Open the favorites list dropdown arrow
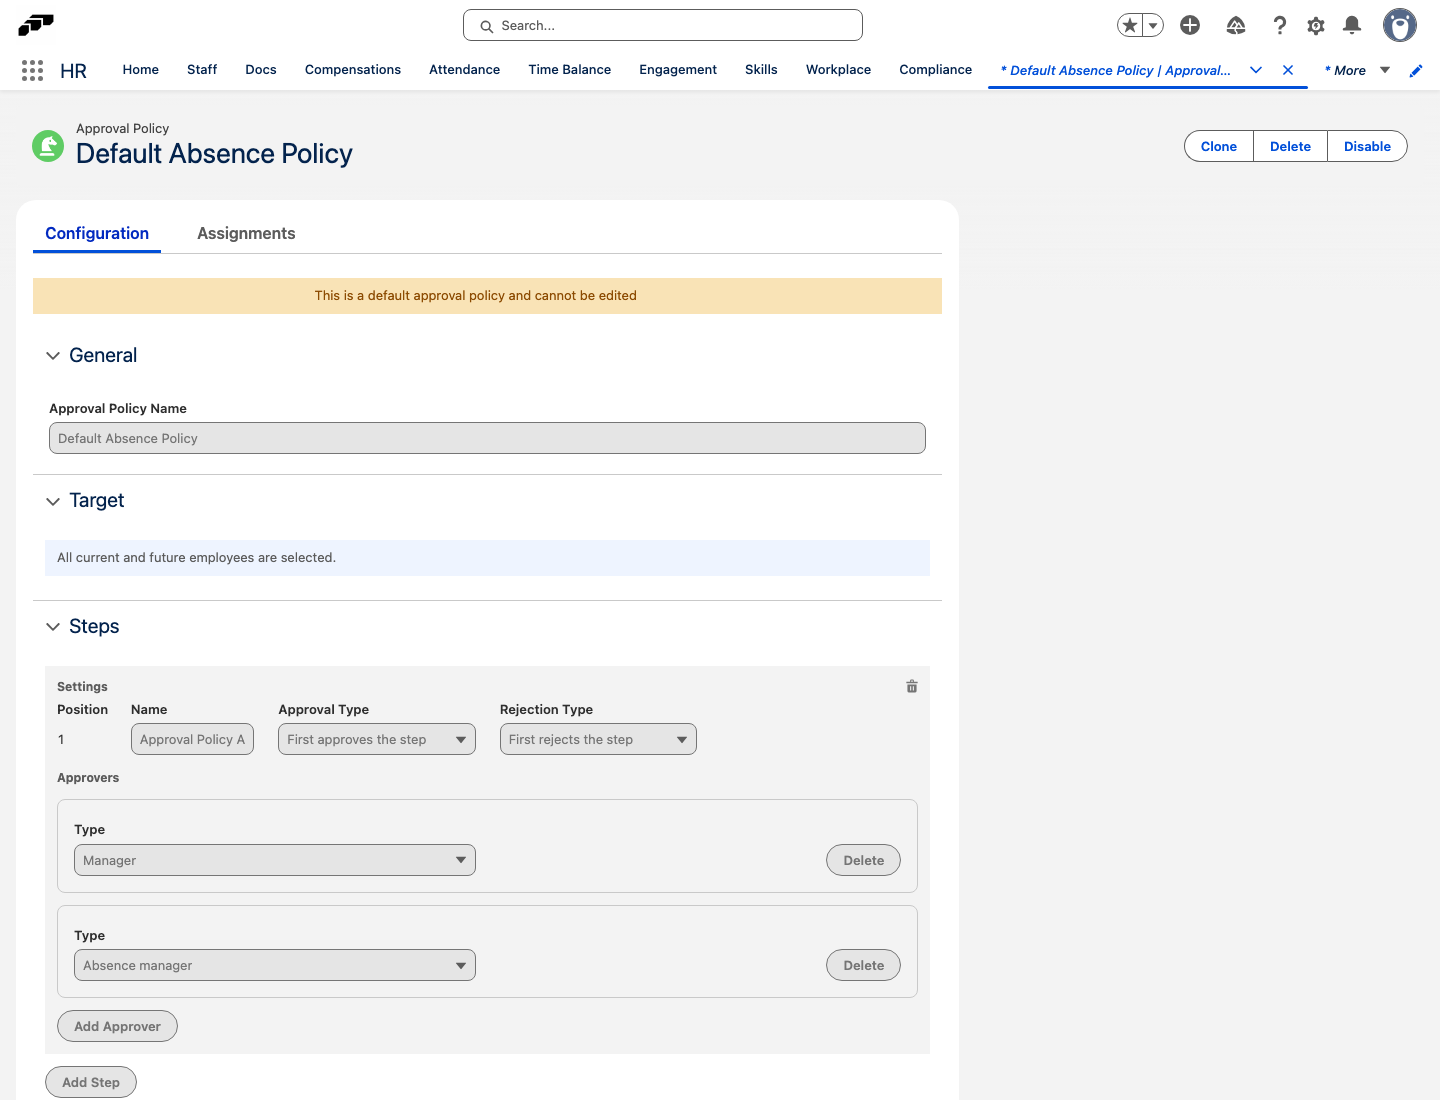The width and height of the screenshot is (1440, 1100). (1153, 26)
